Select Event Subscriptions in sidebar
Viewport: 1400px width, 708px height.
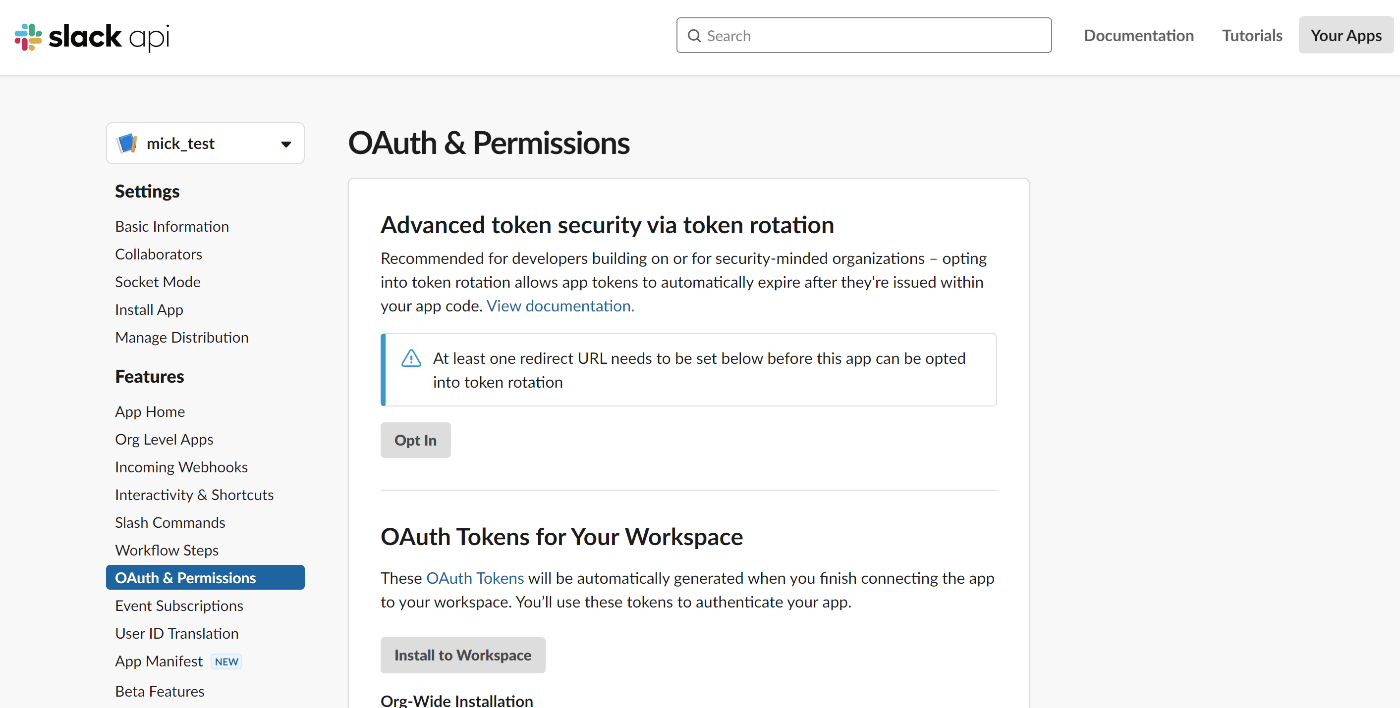(x=179, y=606)
